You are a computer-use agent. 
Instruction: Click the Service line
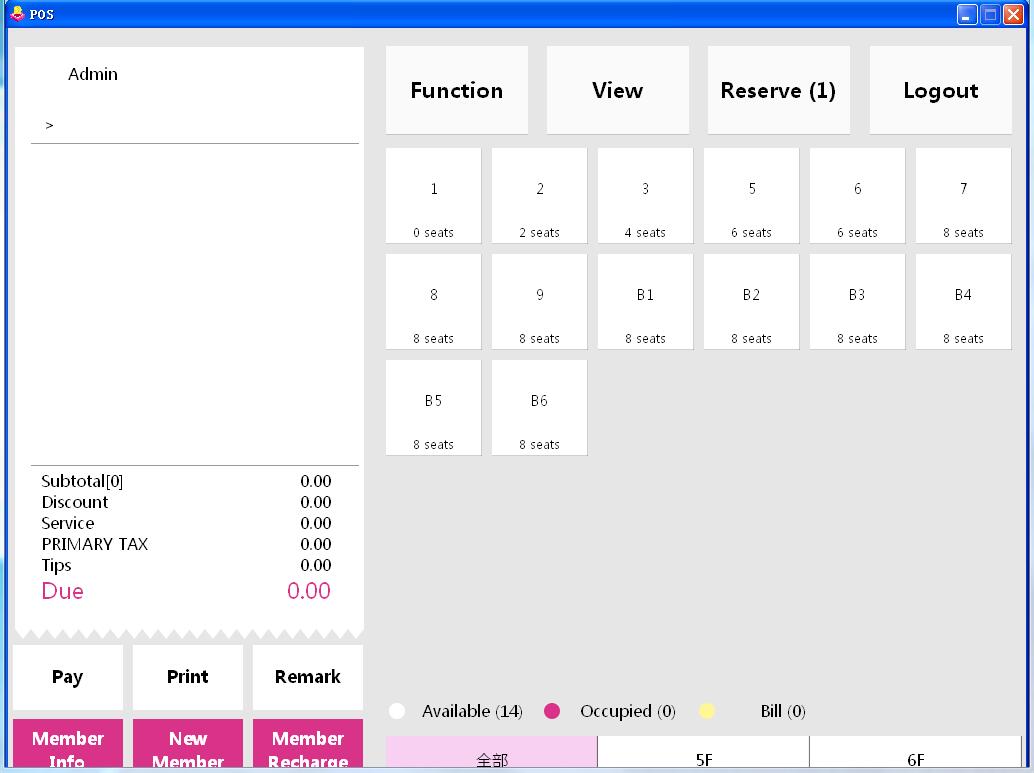[187, 523]
